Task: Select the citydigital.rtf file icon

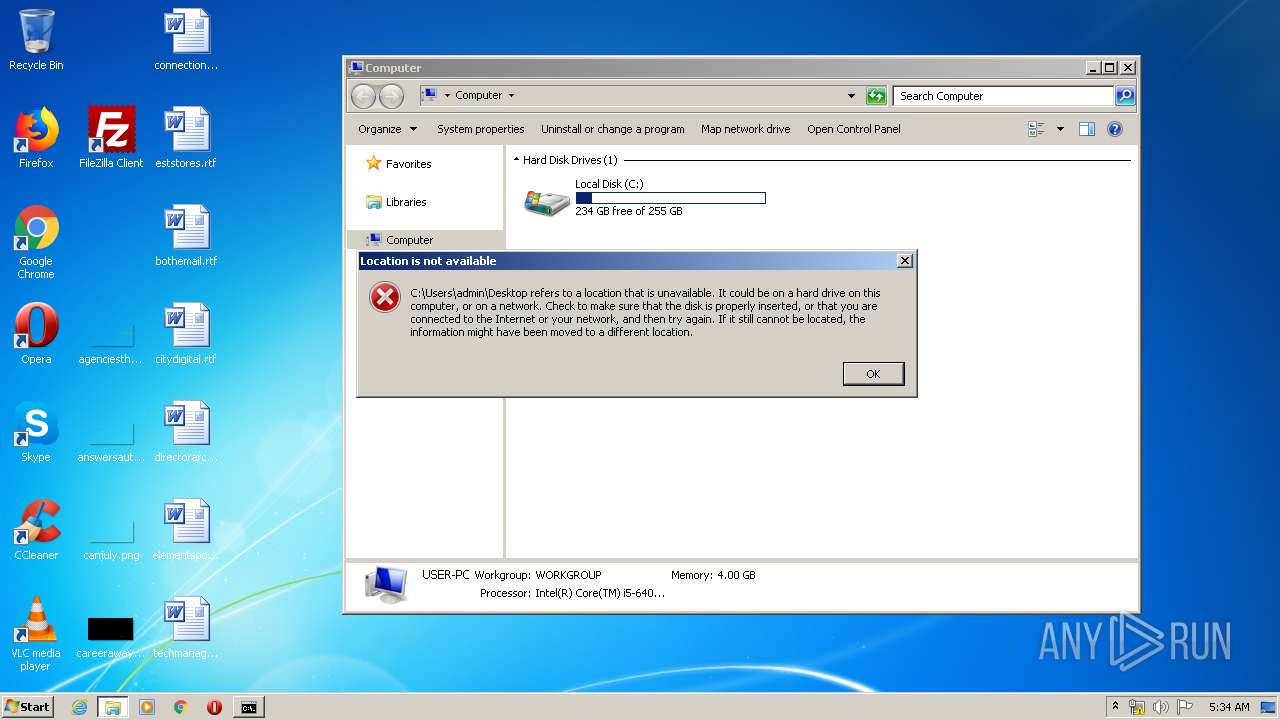Action: coord(187,334)
